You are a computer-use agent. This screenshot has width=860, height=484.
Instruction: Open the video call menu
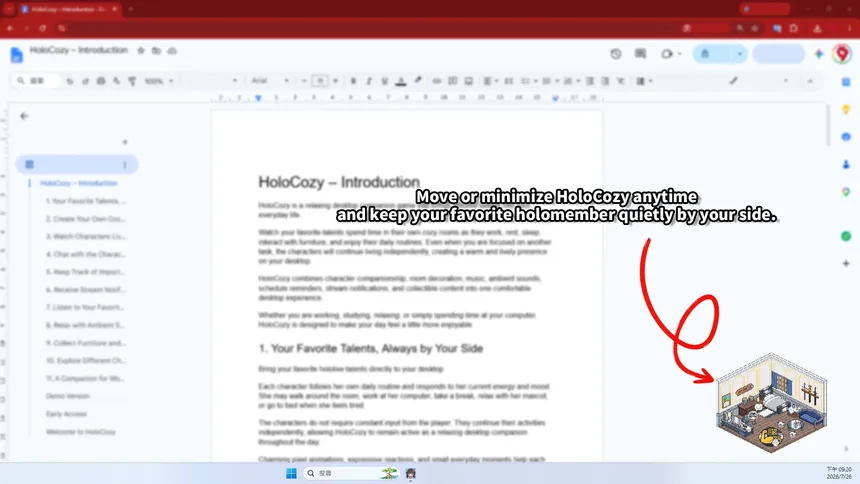[671, 54]
